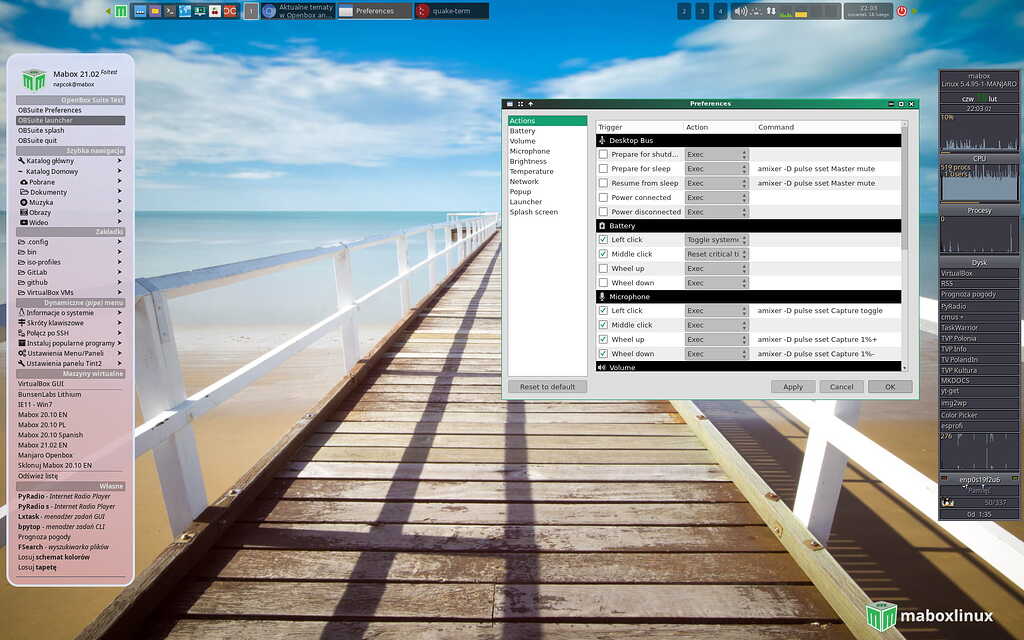This screenshot has height=640, width=1024.
Task: Open OBSuite splash from the side menu
Action: click(40, 130)
